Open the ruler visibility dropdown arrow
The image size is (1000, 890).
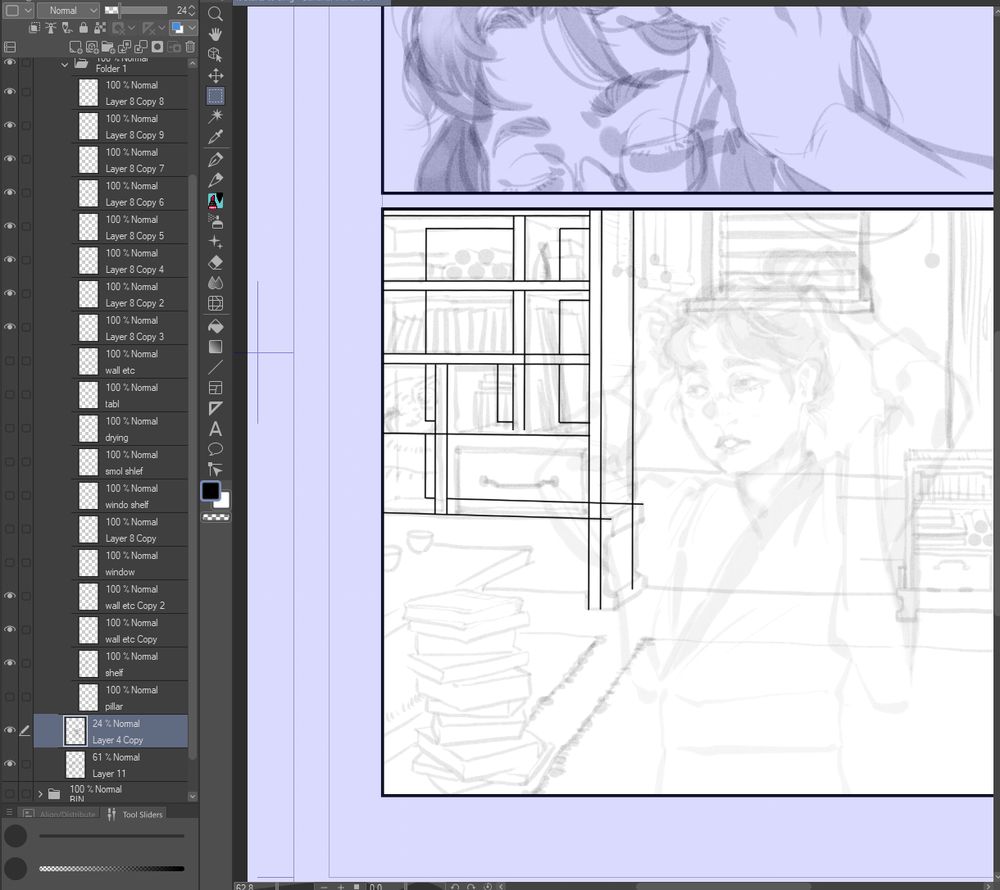[163, 28]
